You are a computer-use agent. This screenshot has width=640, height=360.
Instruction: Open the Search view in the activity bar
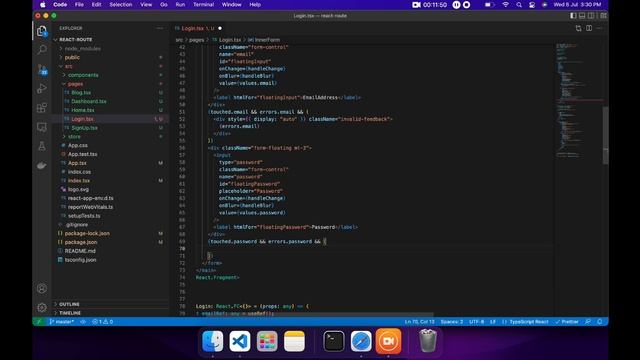tap(42, 50)
